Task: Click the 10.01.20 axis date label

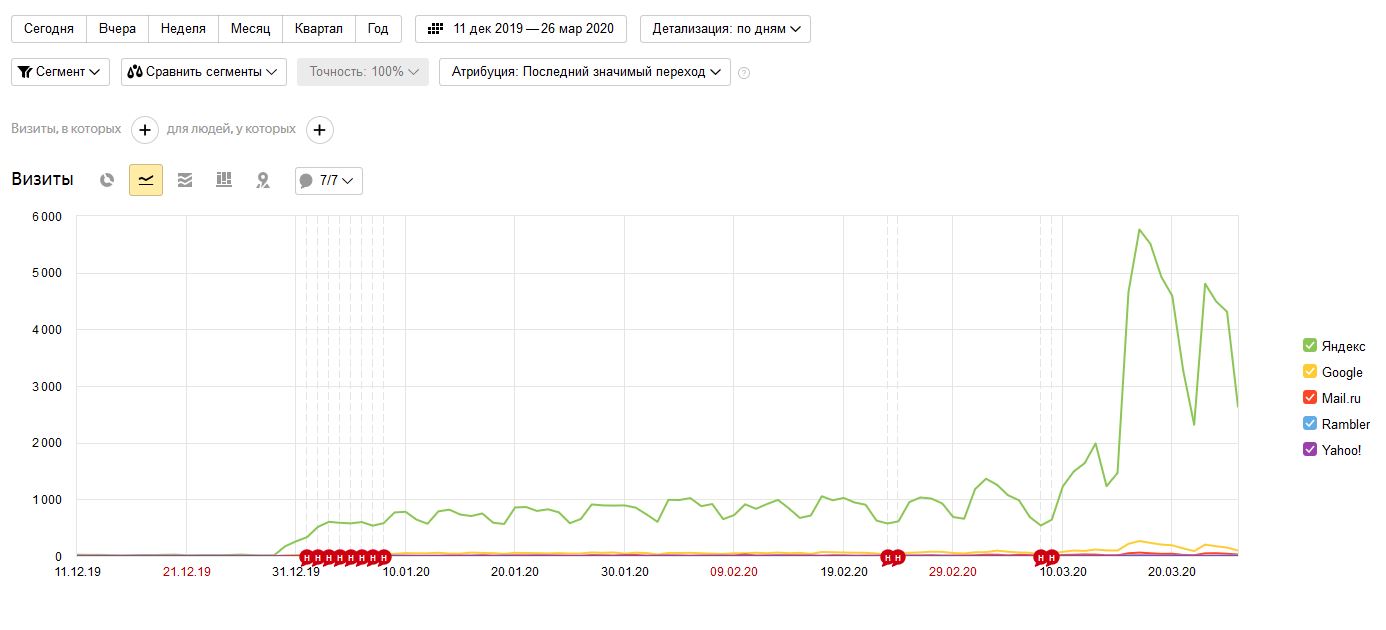Action: click(x=406, y=573)
